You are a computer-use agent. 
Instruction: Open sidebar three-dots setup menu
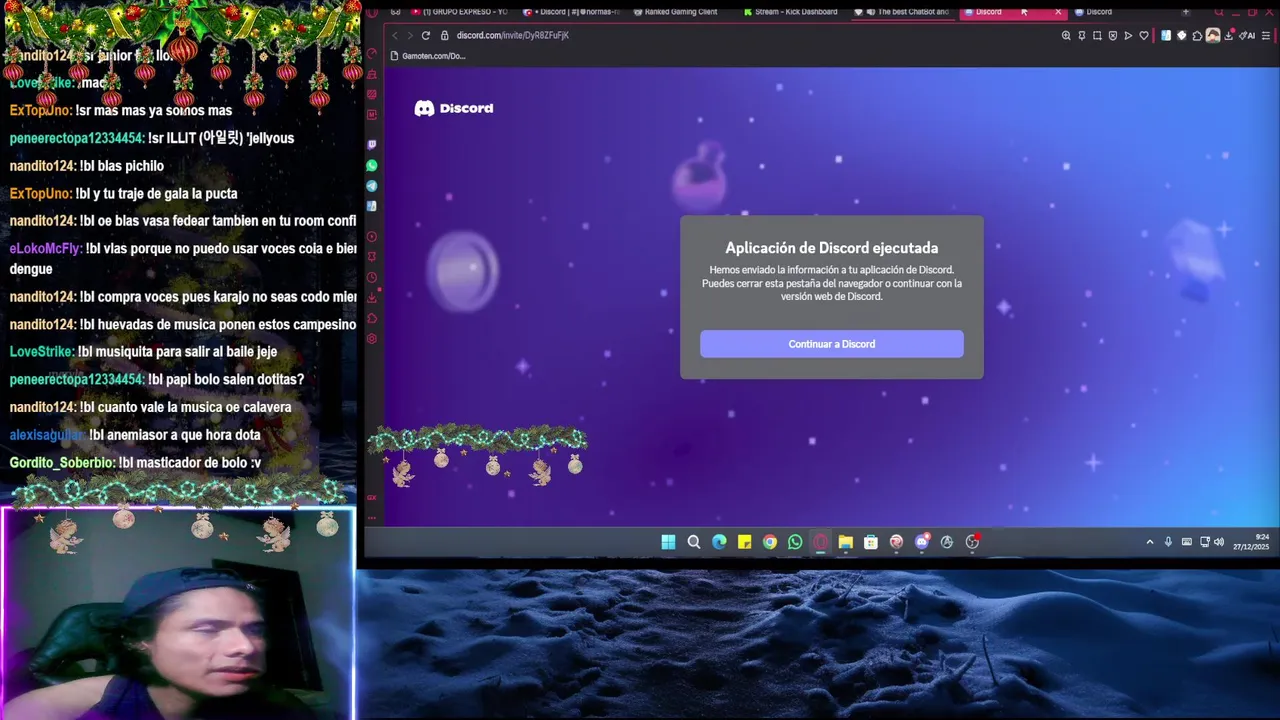(372, 518)
